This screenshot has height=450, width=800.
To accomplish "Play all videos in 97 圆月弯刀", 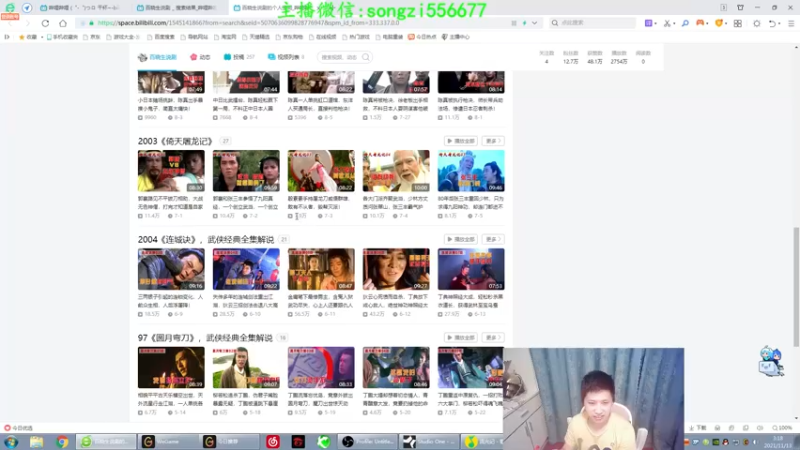I will 461,338.
